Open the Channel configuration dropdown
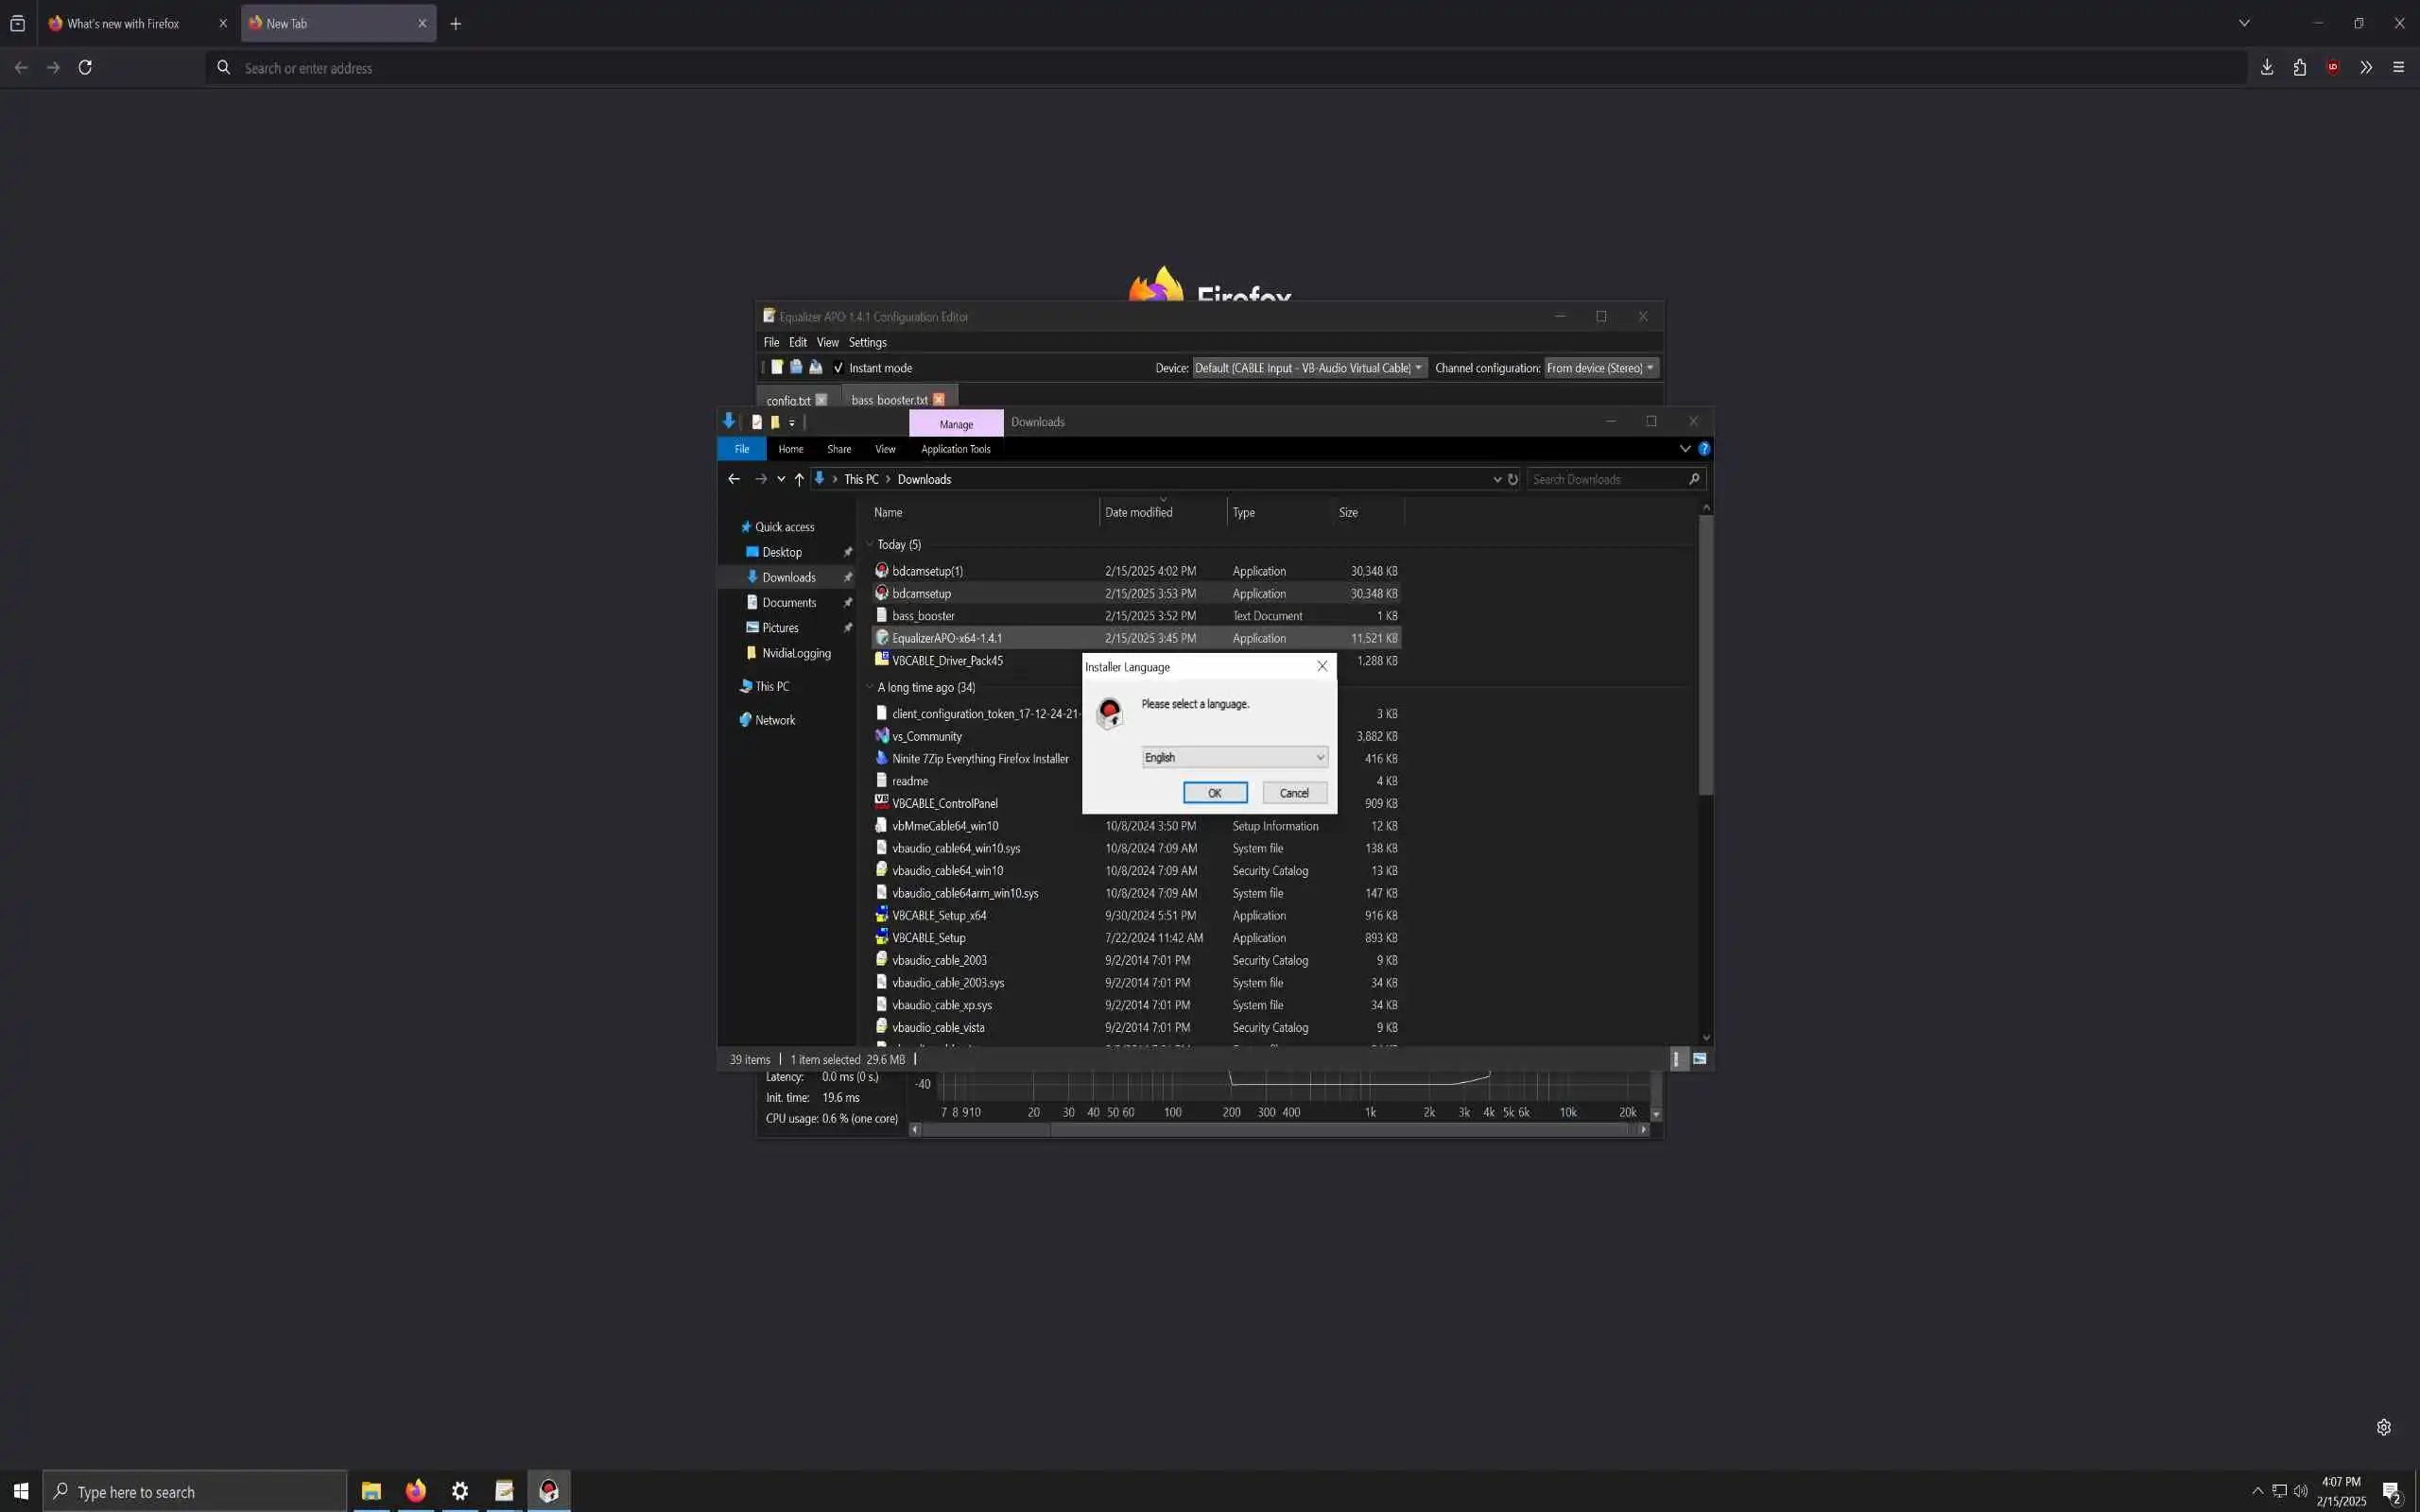The height and width of the screenshot is (1512, 2420). [x=1601, y=368]
